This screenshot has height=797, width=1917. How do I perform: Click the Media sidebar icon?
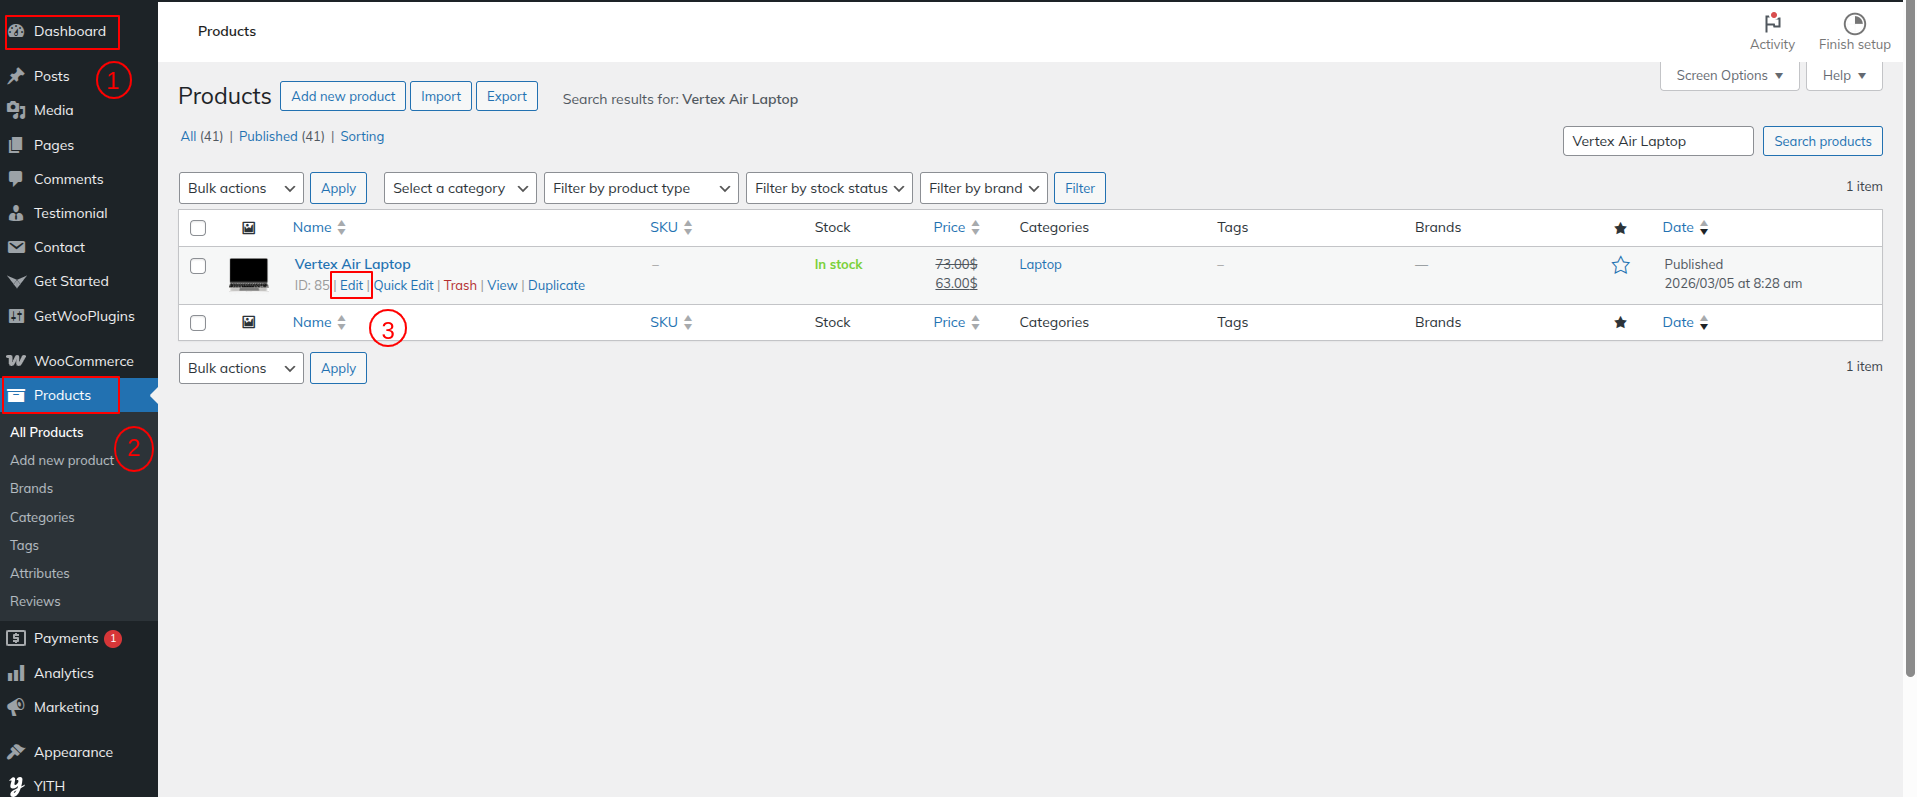coord(16,110)
